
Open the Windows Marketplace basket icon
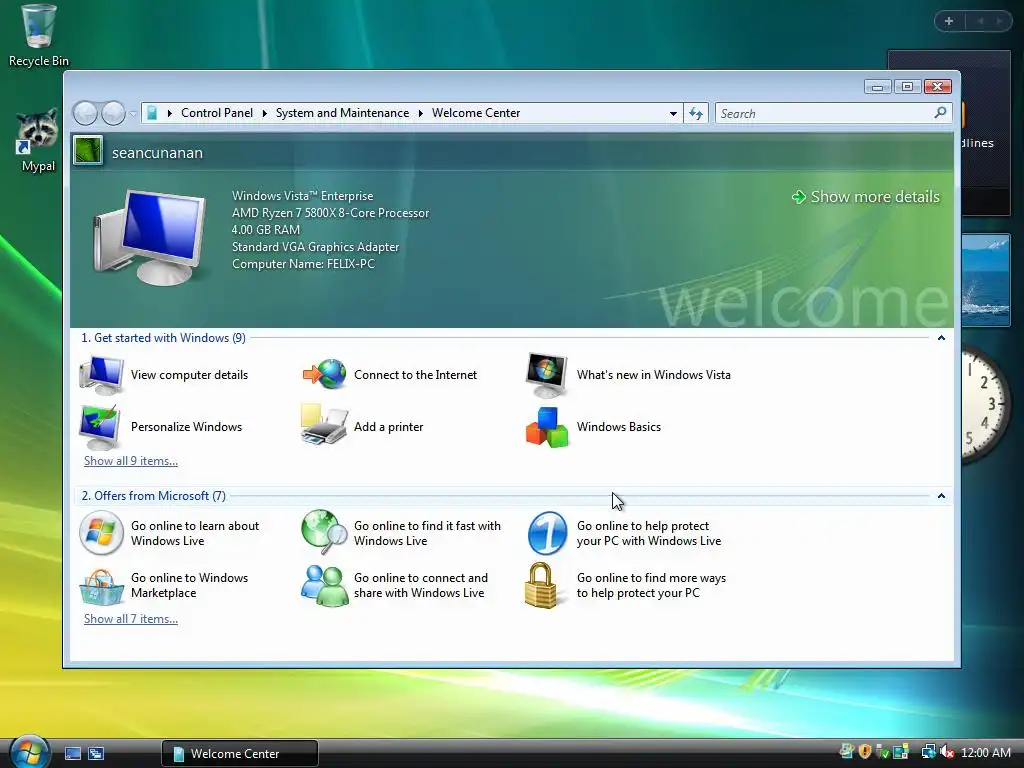click(x=101, y=586)
